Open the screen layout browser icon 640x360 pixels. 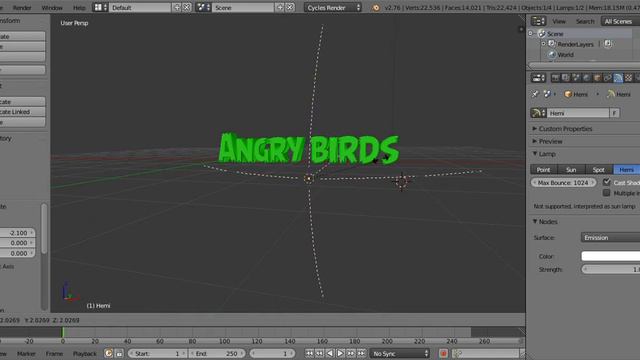coord(100,7)
